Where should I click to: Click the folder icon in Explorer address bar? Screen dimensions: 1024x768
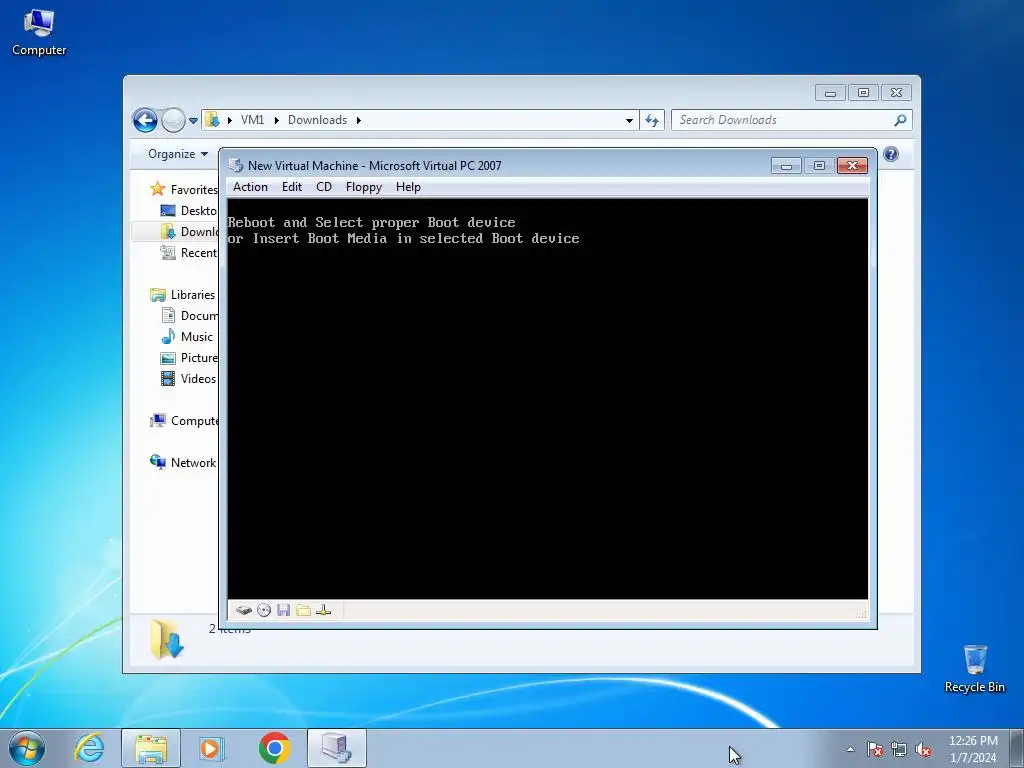coord(212,120)
